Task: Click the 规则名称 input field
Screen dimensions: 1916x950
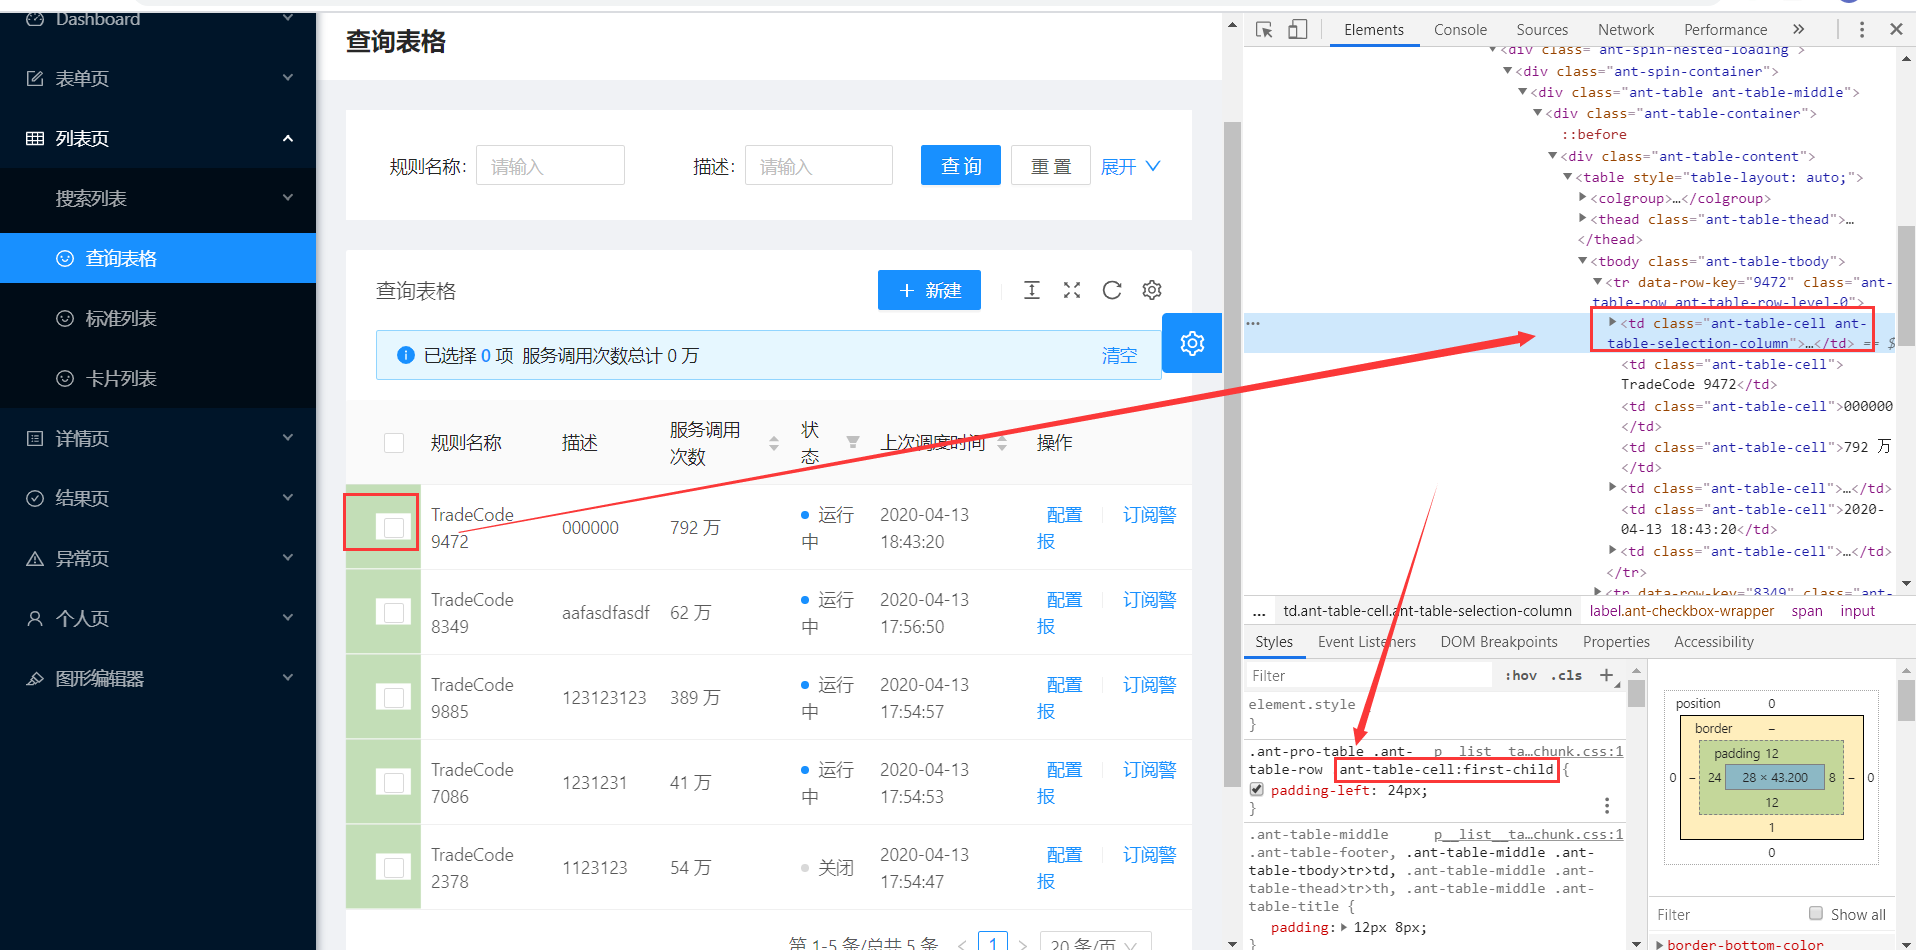Action: pos(550,165)
